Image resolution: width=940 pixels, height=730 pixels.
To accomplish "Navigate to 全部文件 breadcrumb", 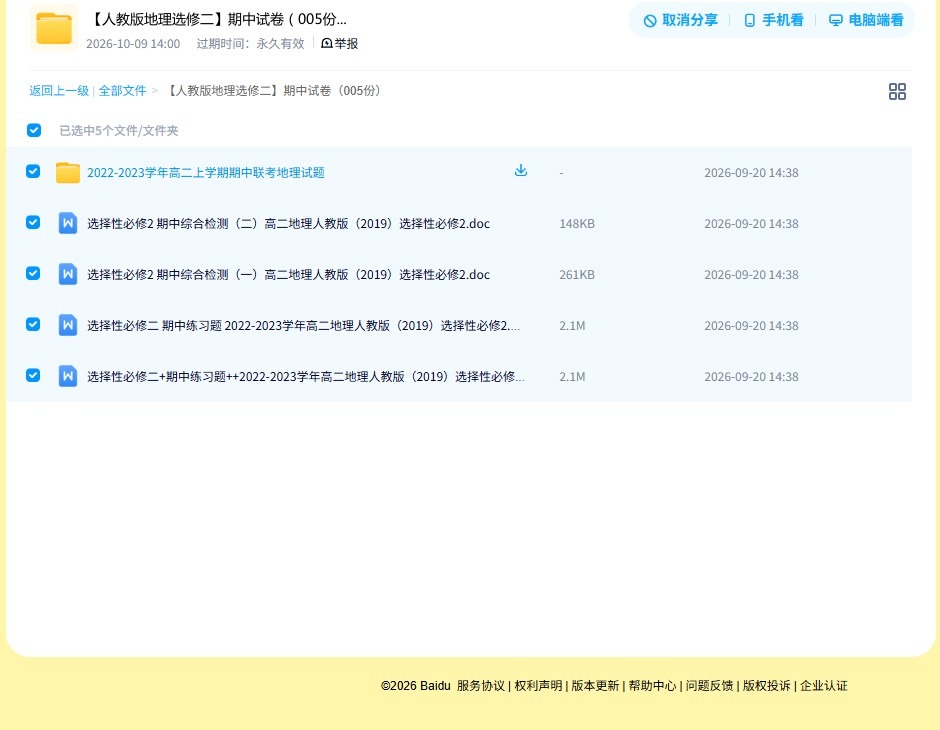I will (x=122, y=91).
